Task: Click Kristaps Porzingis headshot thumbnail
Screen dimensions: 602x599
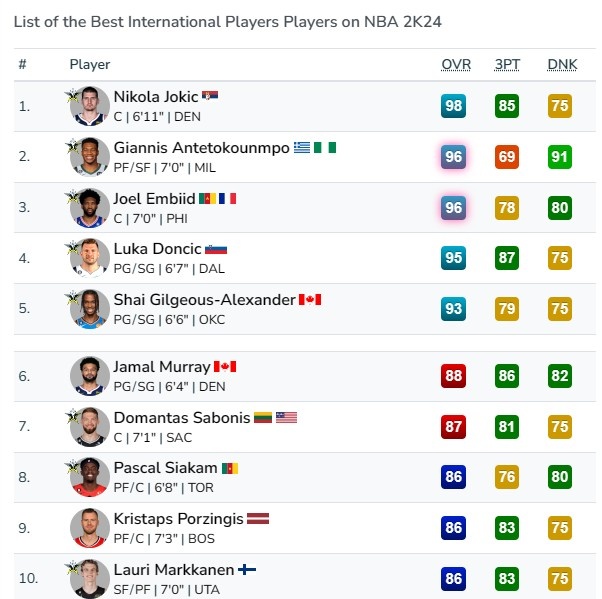Action: [90, 528]
